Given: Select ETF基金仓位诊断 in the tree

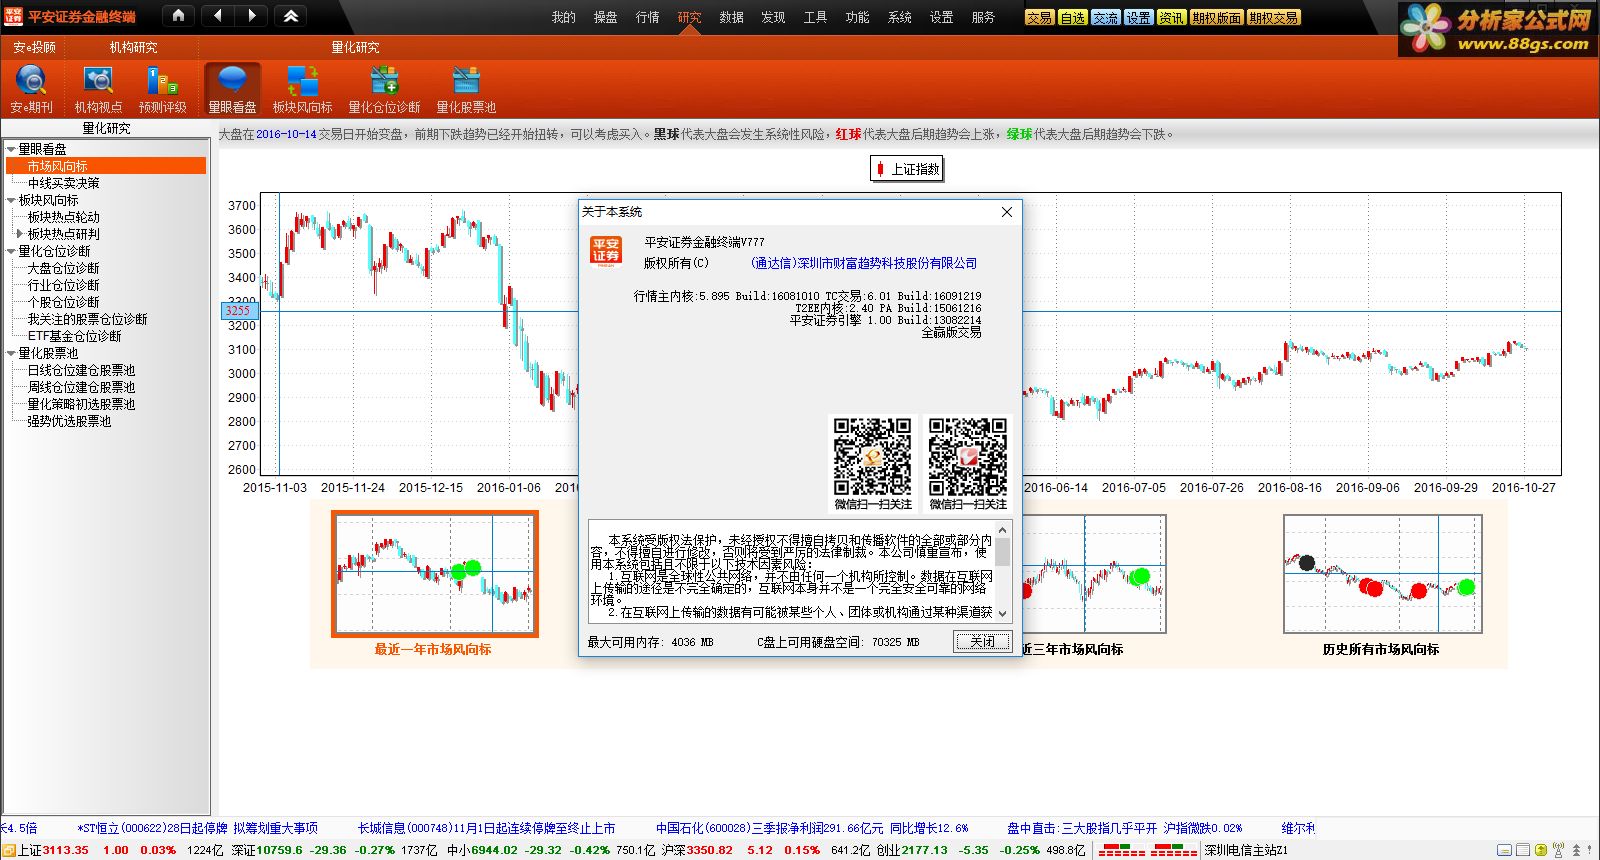Looking at the screenshot, I should (x=74, y=336).
